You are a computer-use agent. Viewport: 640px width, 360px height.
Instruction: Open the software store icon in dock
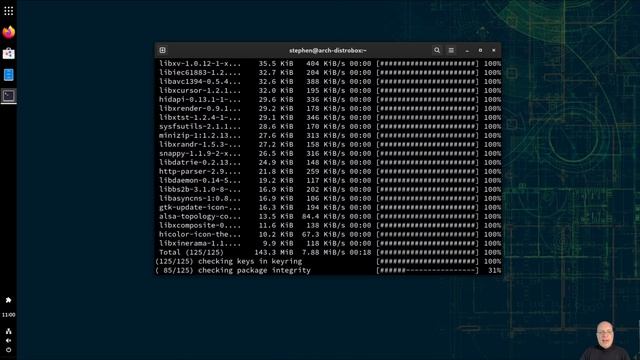pyautogui.click(x=9, y=53)
